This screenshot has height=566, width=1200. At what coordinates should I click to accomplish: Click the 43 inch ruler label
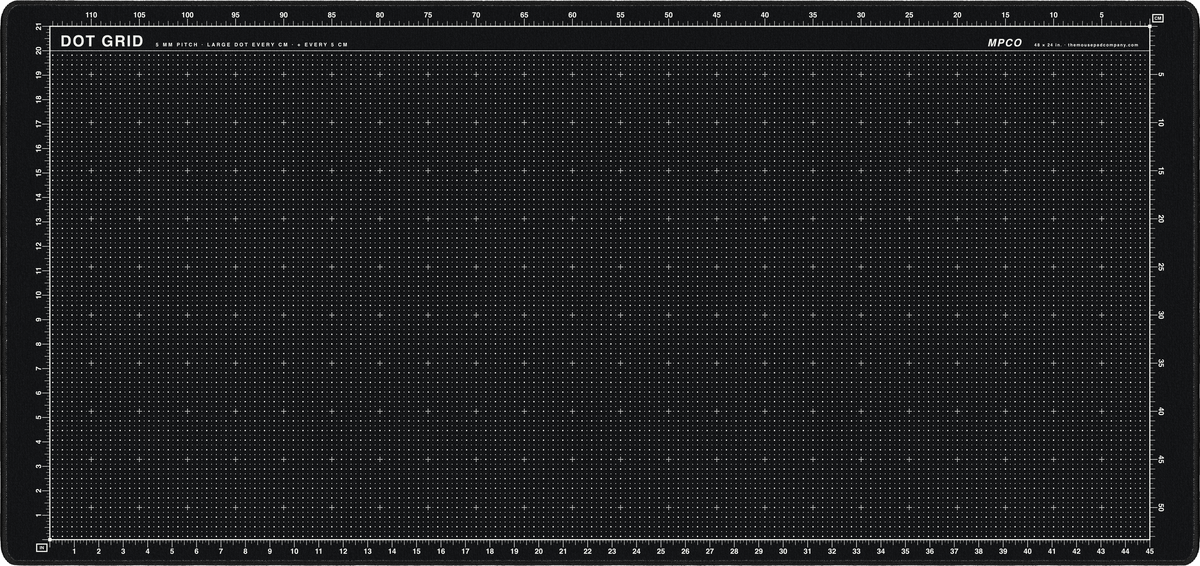(1101, 551)
